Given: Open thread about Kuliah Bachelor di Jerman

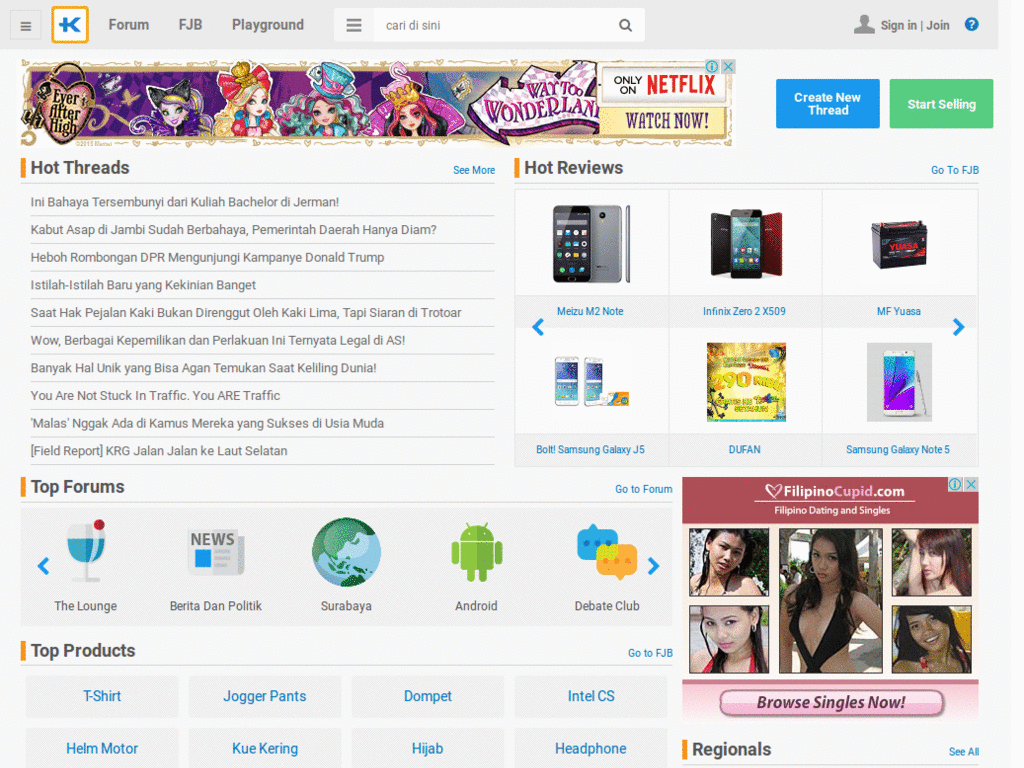Looking at the screenshot, I should click(185, 202).
